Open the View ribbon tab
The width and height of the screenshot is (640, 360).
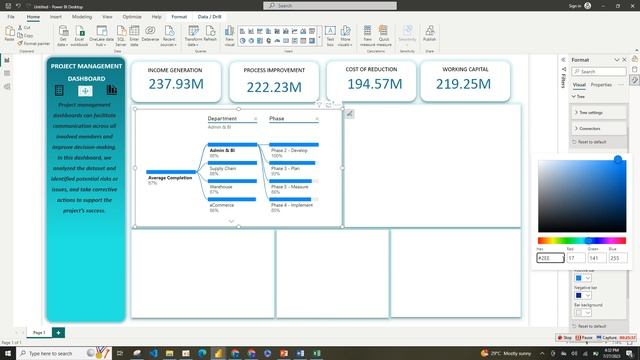point(107,17)
